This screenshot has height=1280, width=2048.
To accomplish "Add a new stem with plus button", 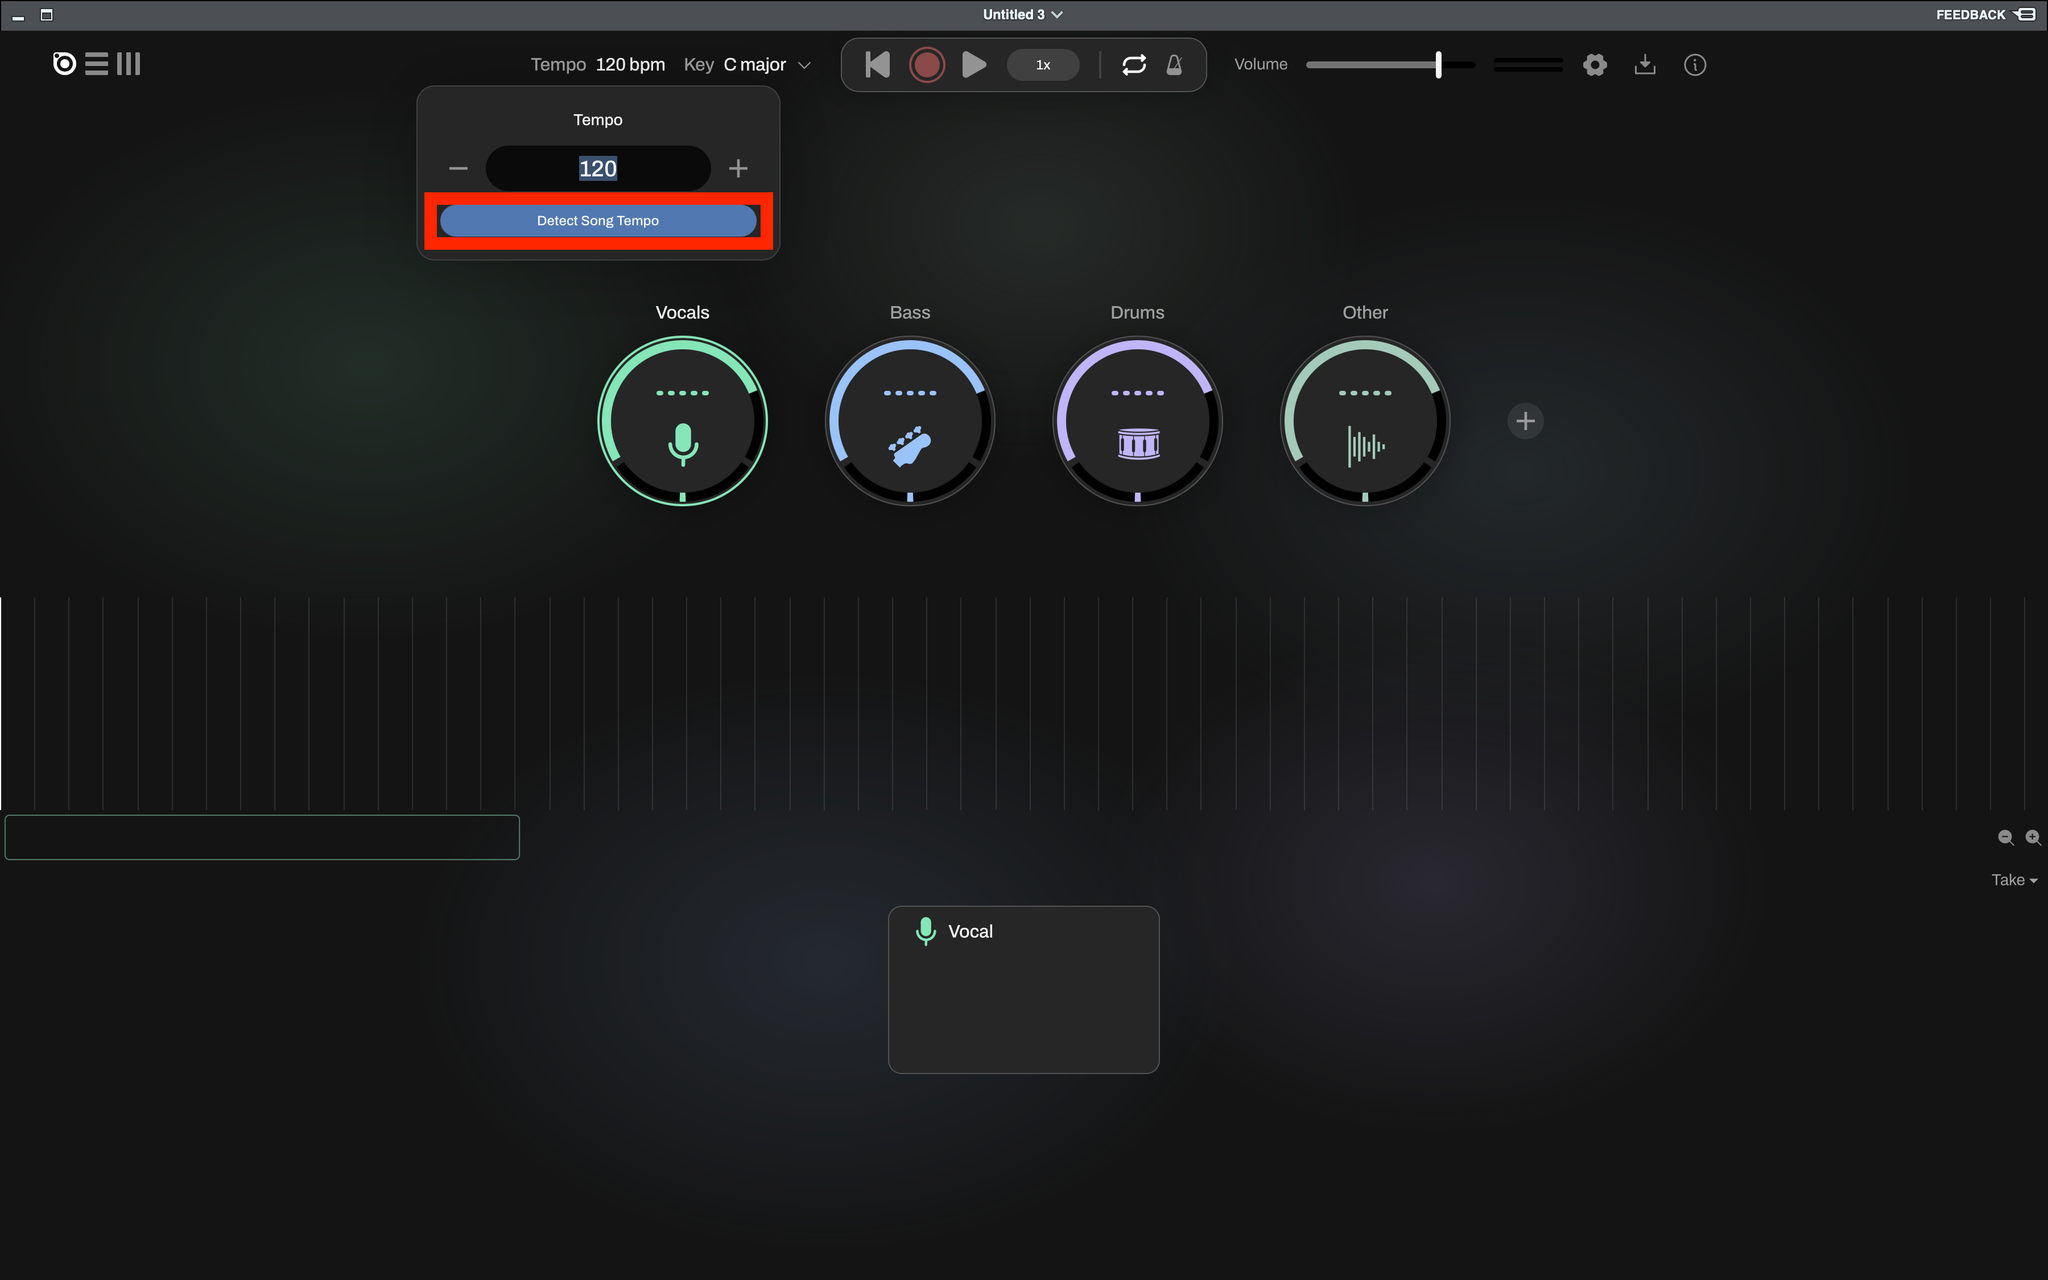I will tap(1525, 421).
